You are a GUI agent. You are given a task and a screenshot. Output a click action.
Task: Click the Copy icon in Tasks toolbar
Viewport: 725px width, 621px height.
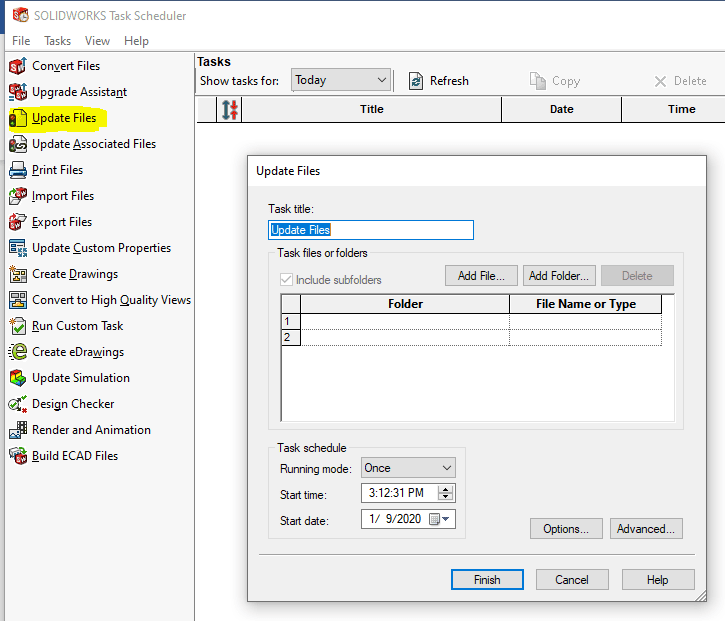tap(538, 81)
